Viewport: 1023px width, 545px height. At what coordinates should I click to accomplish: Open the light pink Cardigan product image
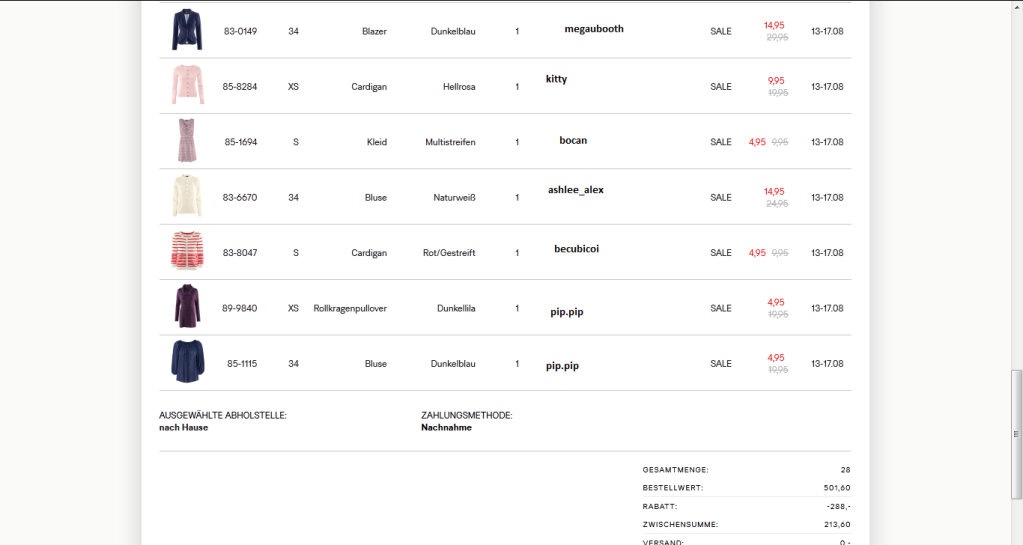coord(186,85)
